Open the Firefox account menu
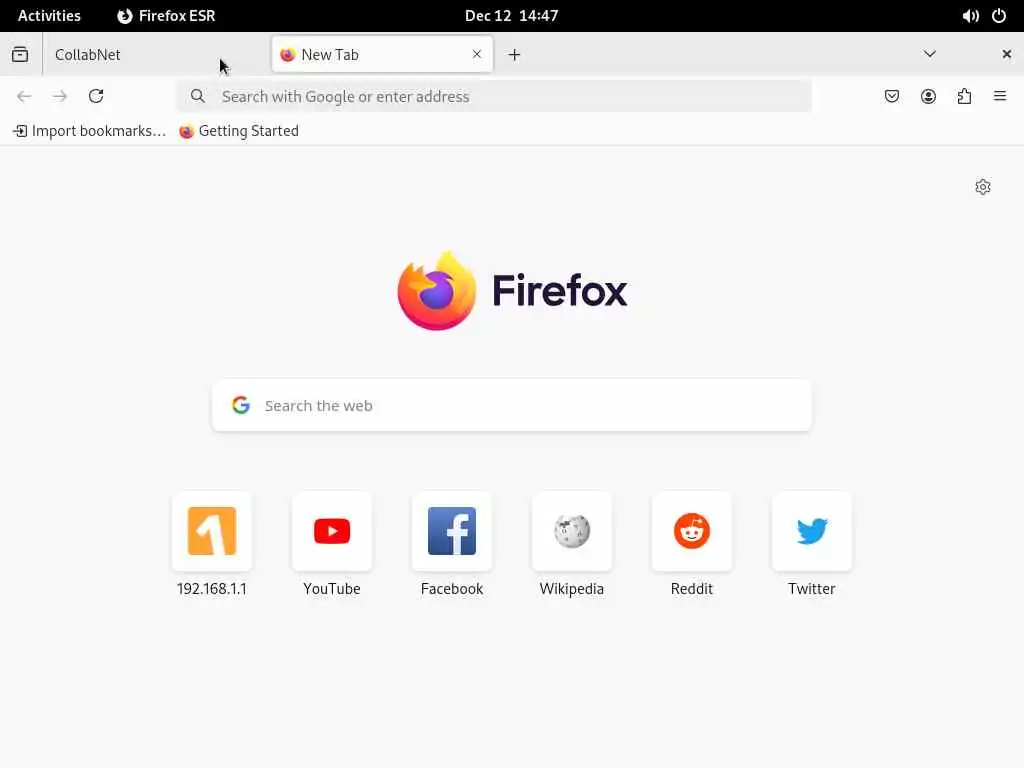Screen dimensions: 1024x768 (928, 97)
